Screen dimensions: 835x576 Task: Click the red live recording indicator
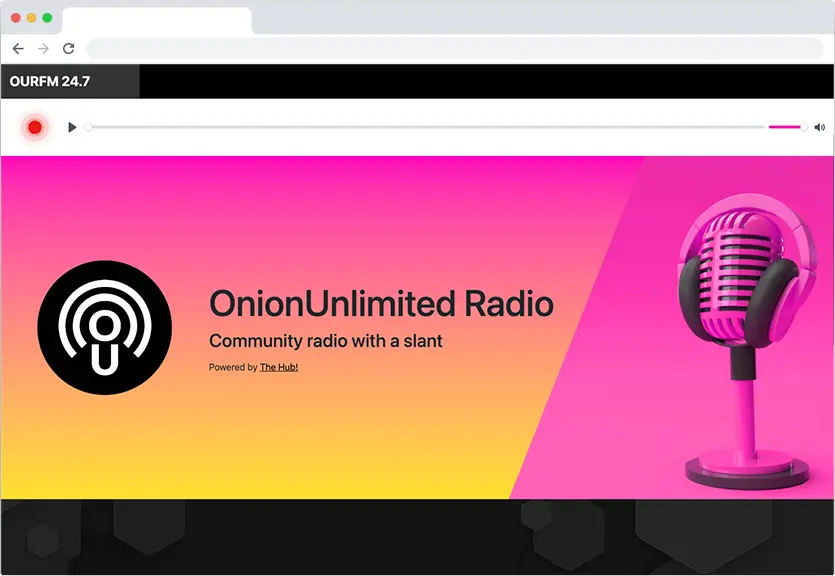tap(35, 127)
